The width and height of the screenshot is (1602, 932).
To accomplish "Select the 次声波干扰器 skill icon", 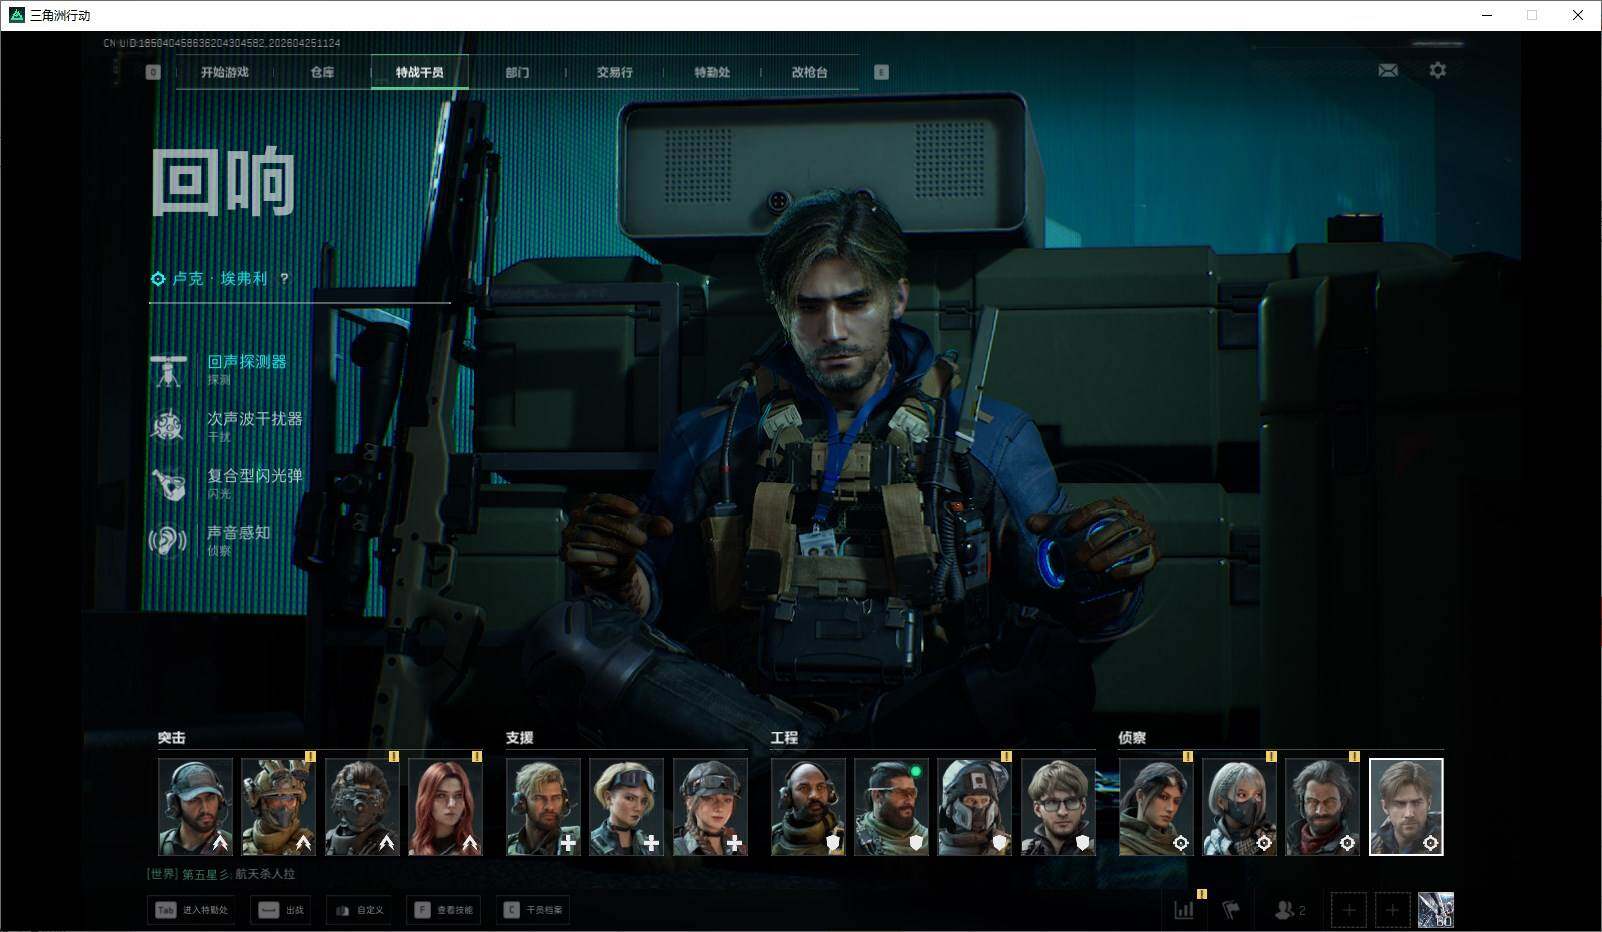I will pyautogui.click(x=168, y=426).
